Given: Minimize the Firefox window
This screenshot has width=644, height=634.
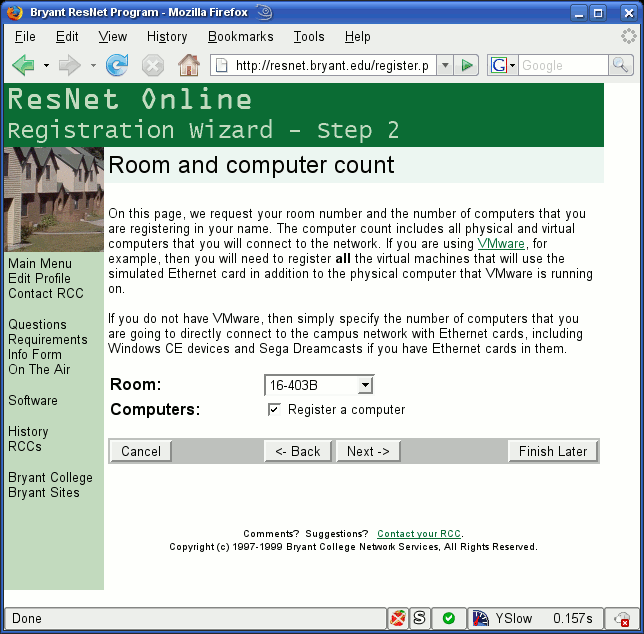Looking at the screenshot, I should (579, 13).
